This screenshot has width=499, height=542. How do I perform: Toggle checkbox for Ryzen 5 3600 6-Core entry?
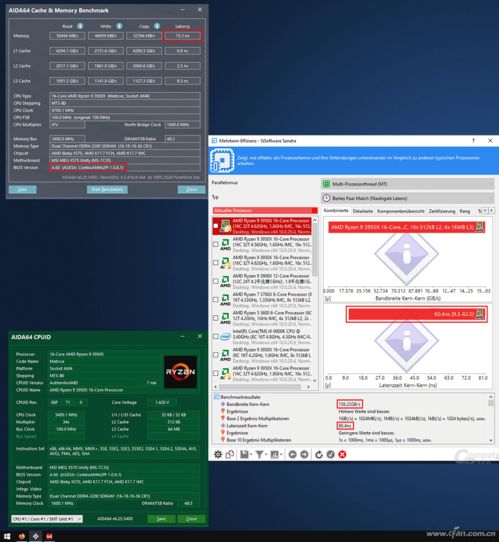pos(216,318)
